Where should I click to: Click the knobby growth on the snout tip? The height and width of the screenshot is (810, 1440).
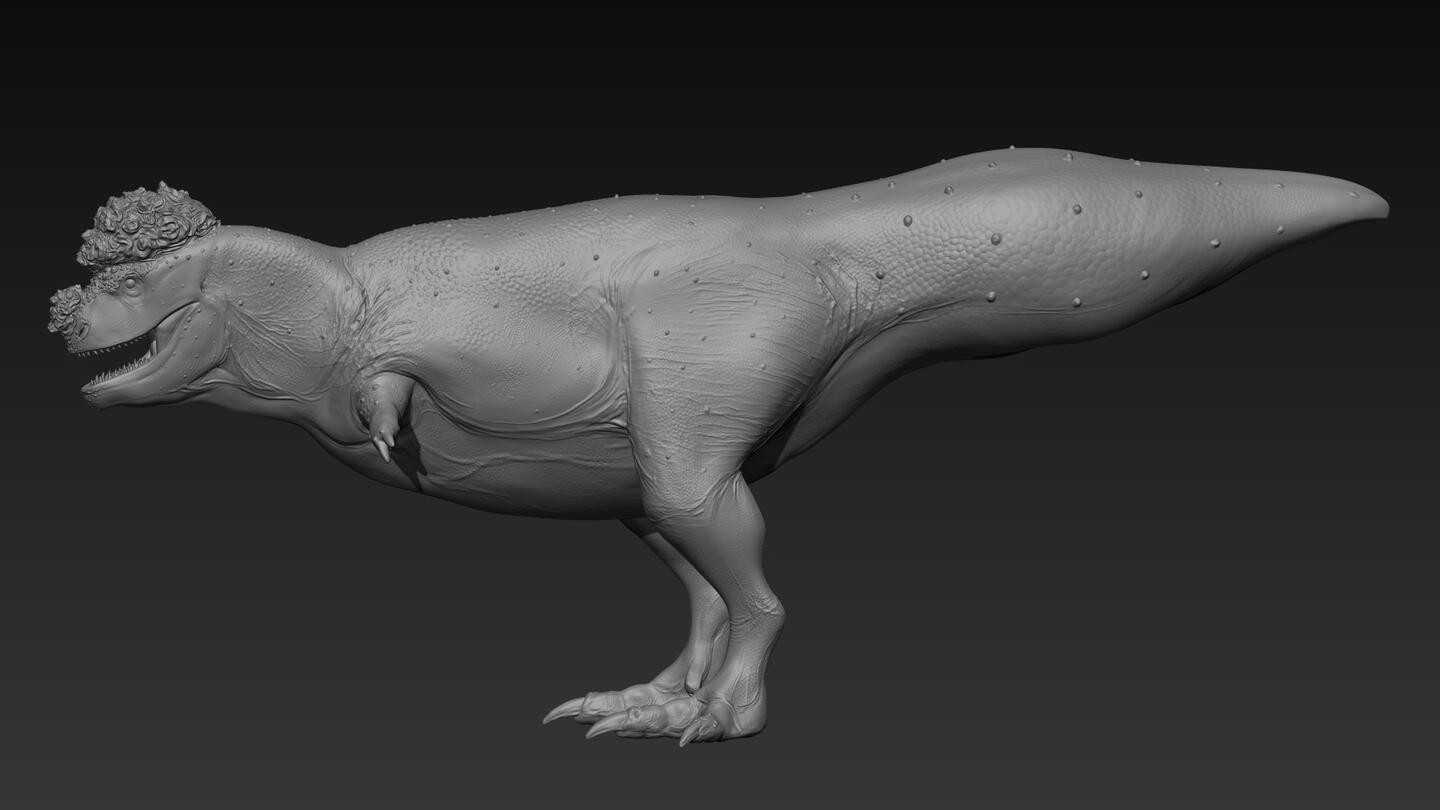tap(68, 310)
